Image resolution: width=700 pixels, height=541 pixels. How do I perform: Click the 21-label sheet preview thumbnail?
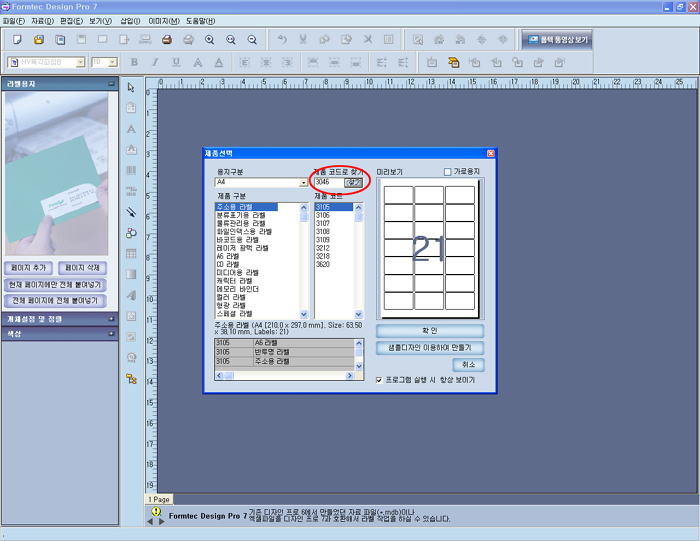point(429,248)
